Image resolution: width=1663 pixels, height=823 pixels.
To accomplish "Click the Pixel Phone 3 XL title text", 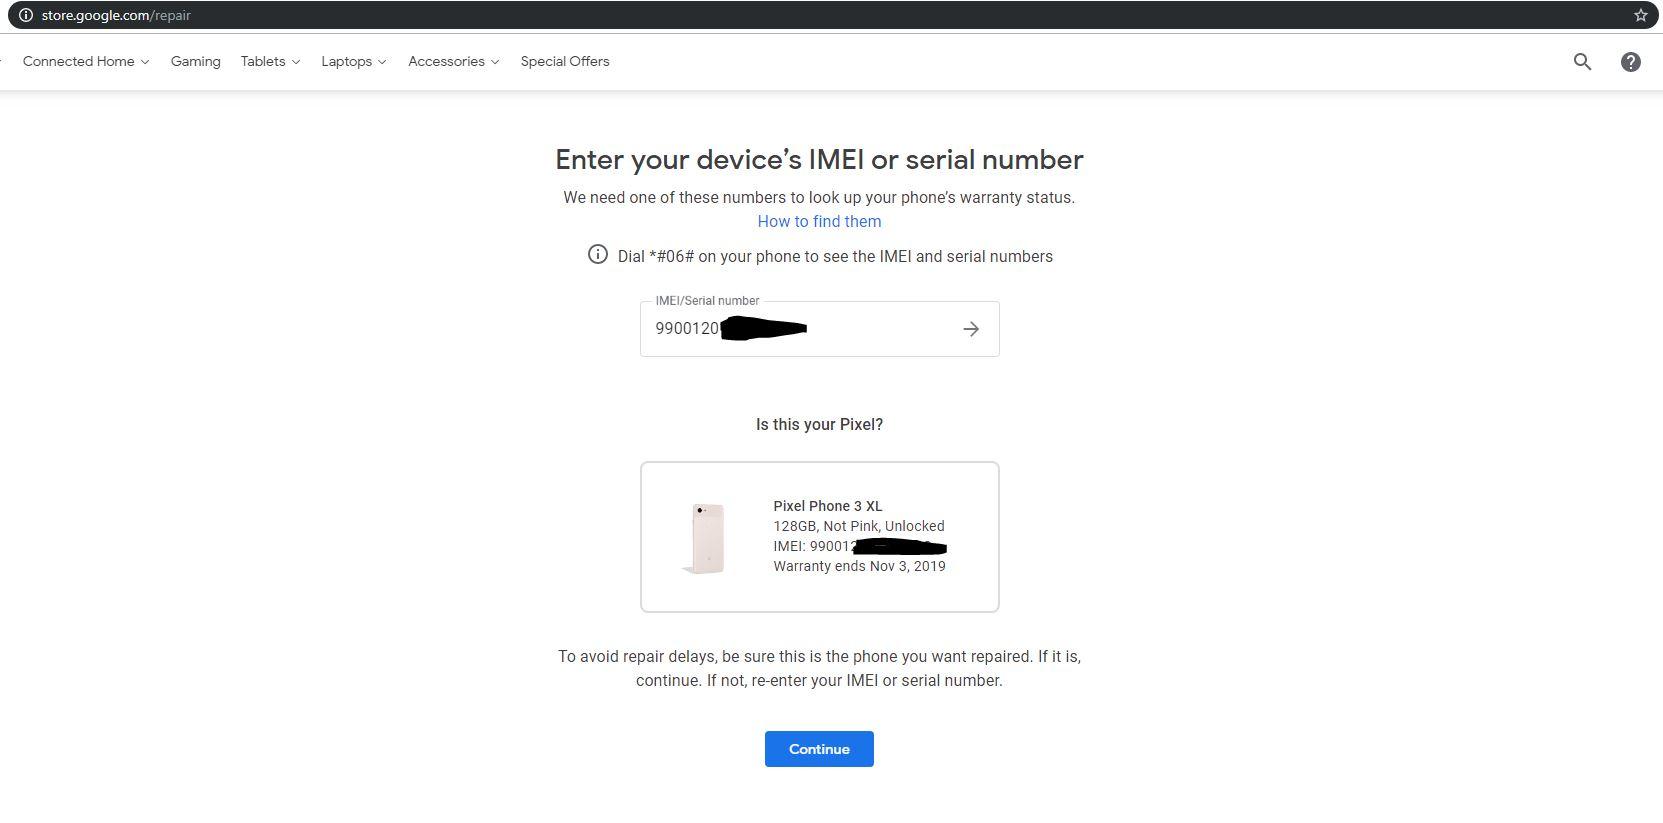I will (828, 506).
